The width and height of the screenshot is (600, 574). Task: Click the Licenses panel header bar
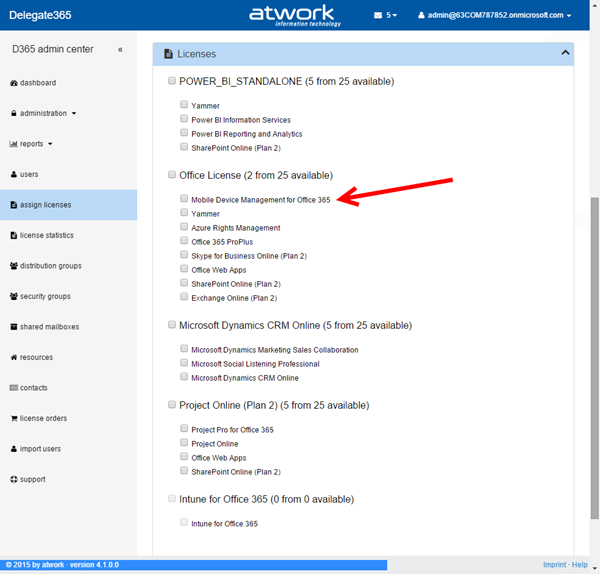point(363,54)
